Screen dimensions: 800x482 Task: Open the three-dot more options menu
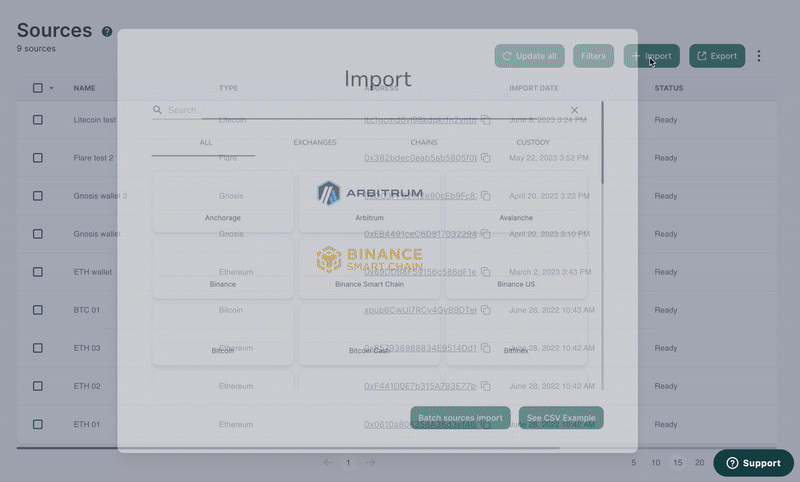pos(759,56)
